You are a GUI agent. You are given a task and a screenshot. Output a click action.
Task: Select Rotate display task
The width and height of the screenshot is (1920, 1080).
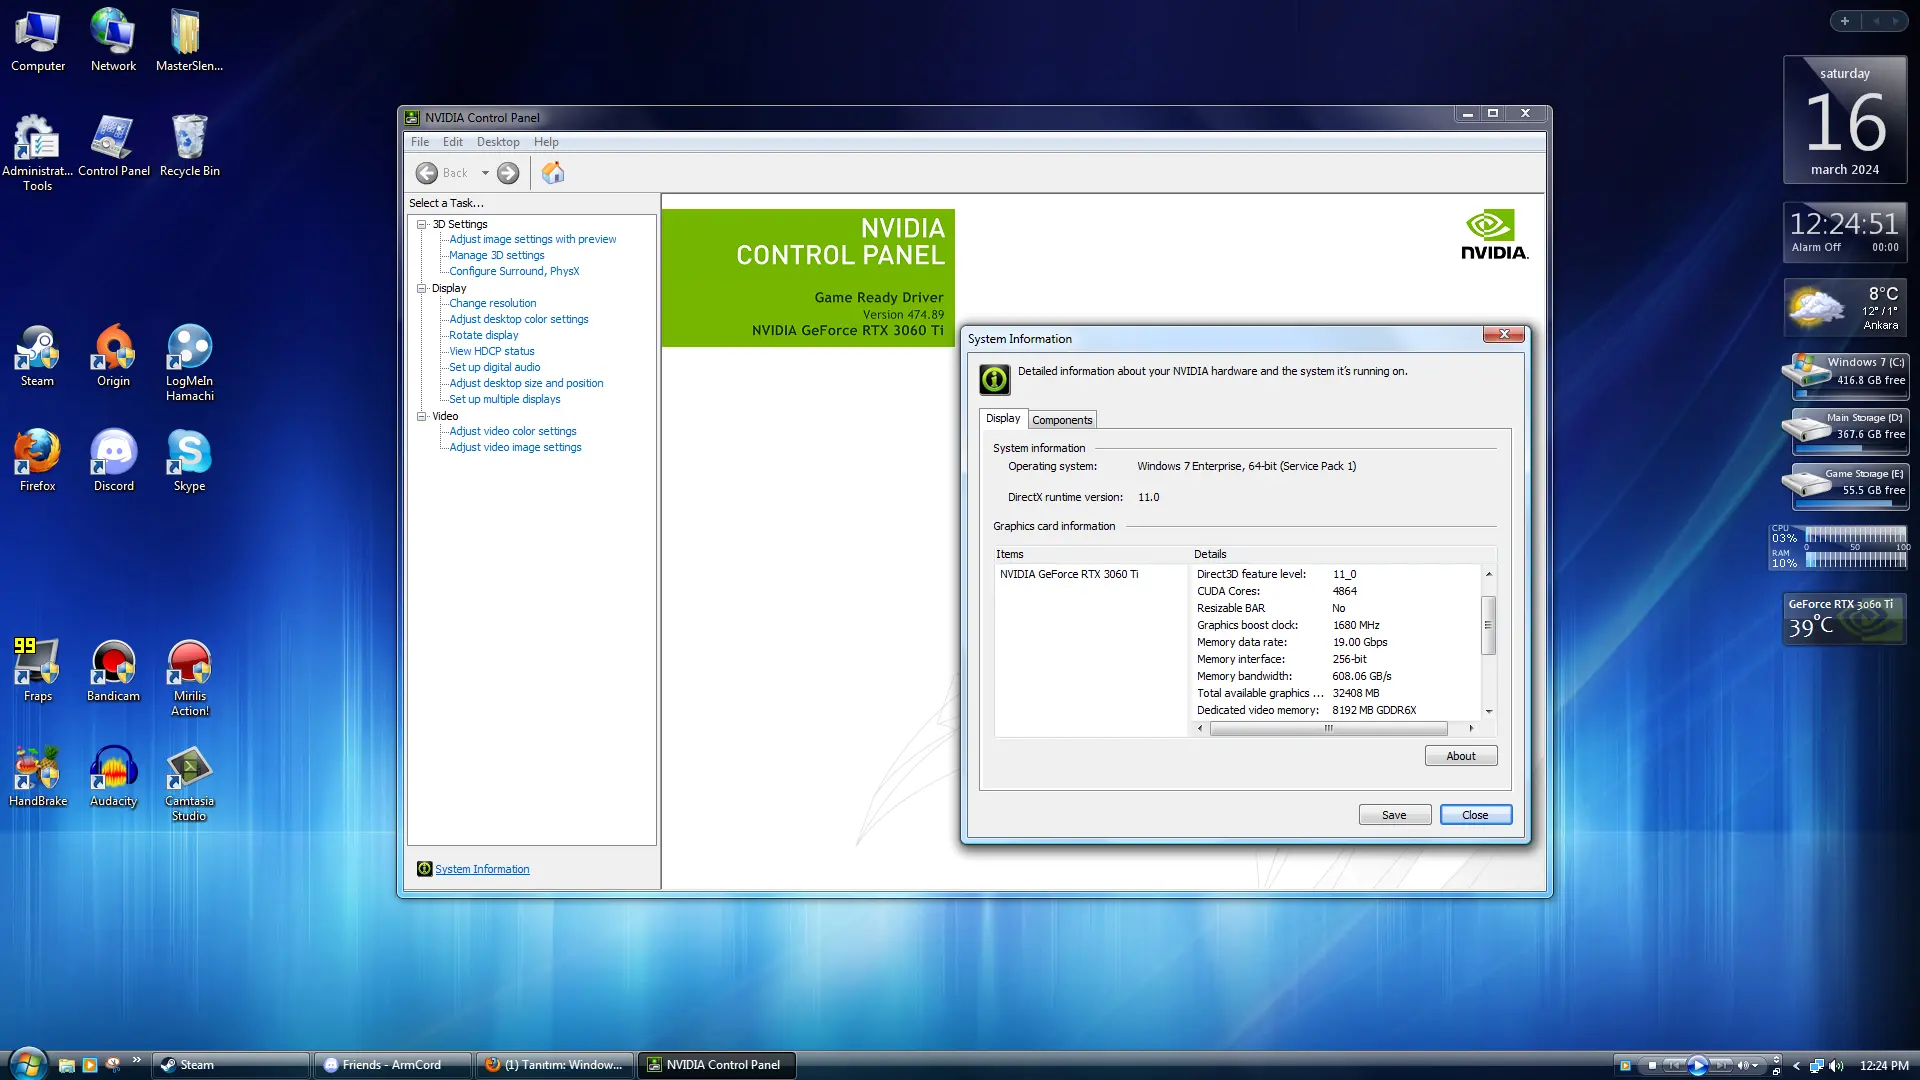click(483, 335)
